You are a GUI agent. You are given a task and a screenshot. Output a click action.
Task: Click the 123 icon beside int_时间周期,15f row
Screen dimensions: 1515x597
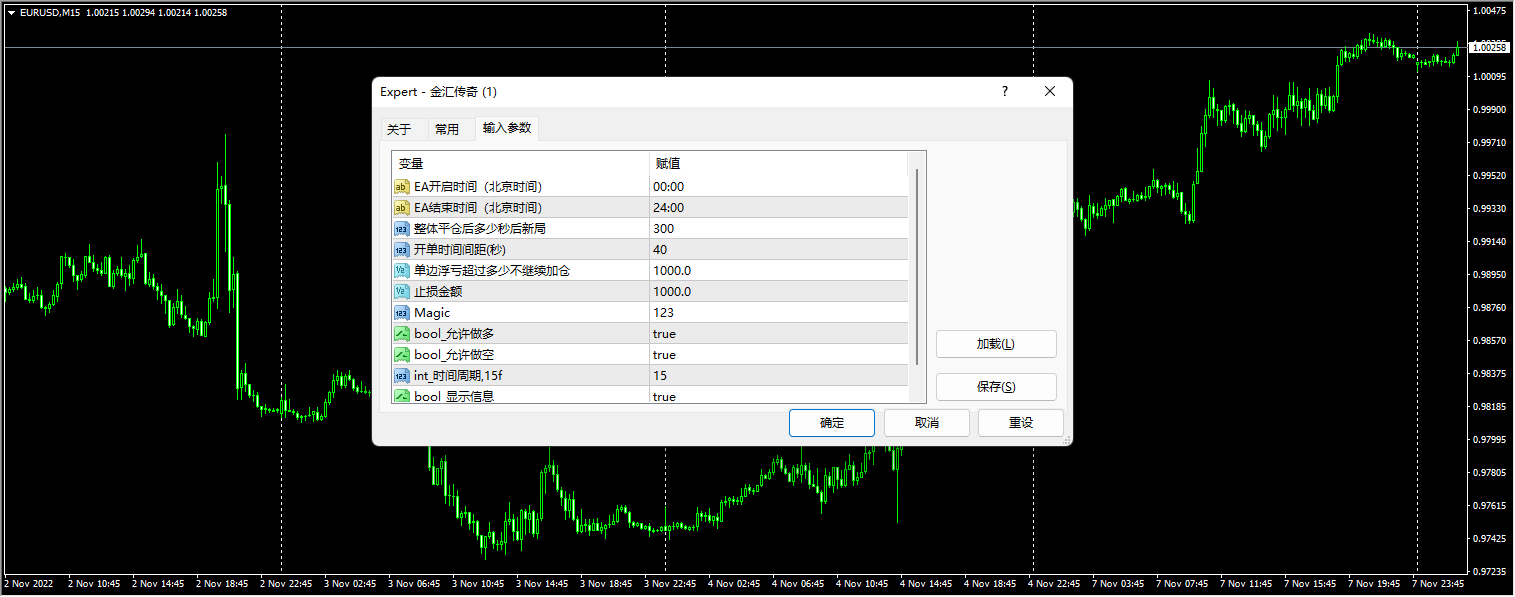(401, 375)
